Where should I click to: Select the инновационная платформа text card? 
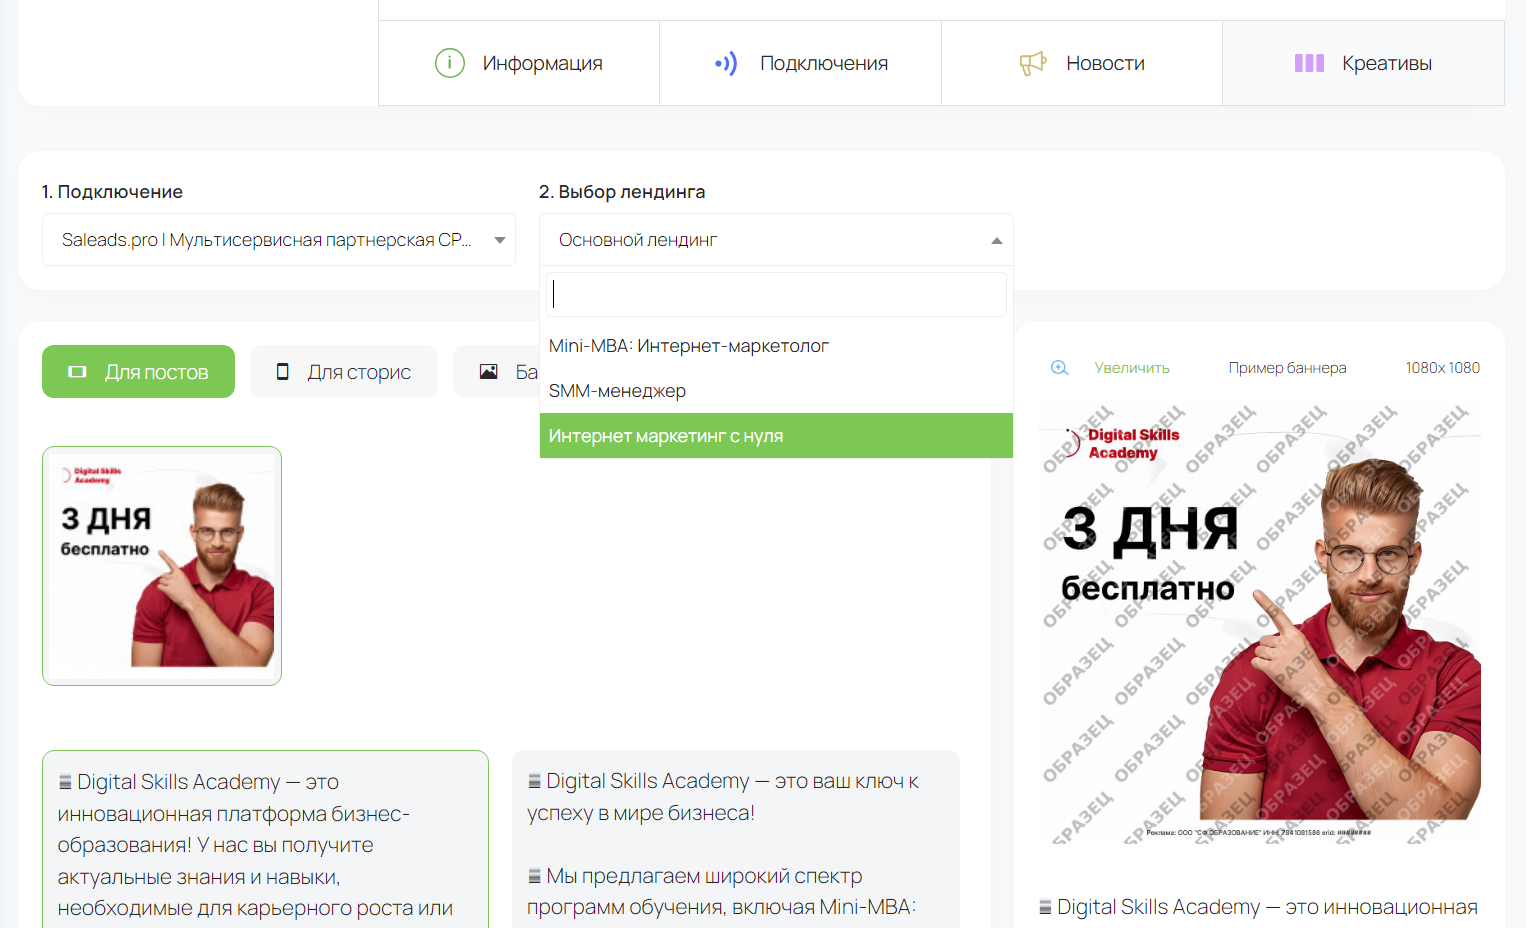265,840
